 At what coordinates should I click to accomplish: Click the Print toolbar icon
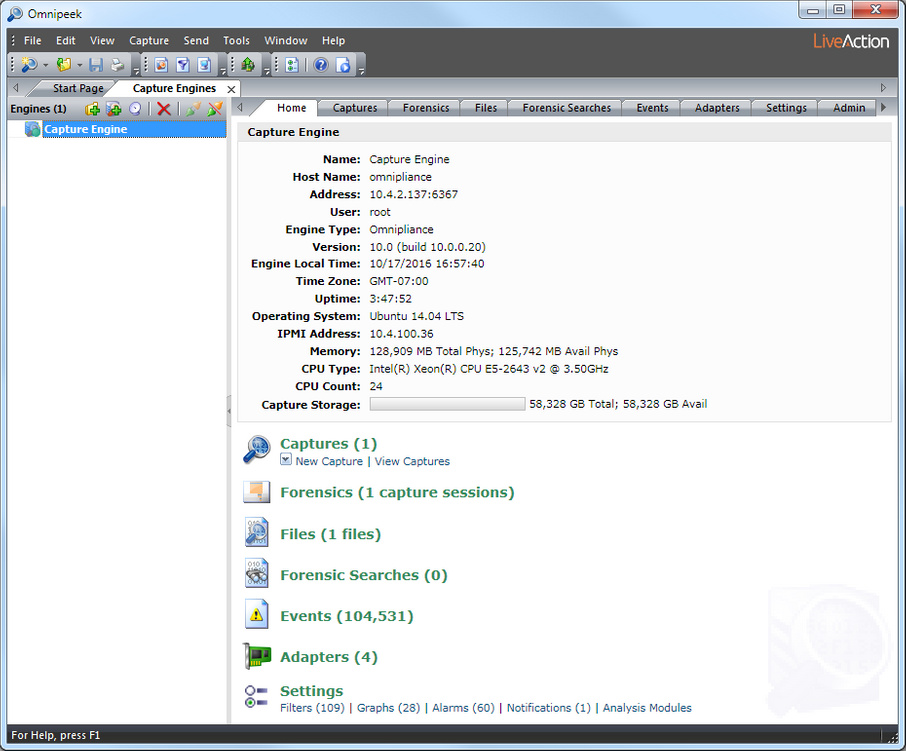point(117,65)
